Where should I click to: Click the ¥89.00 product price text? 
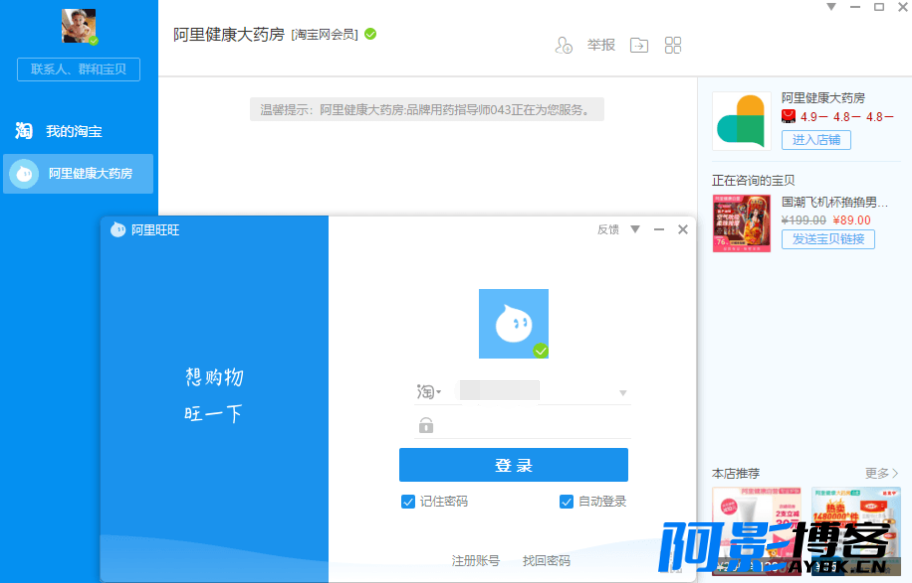click(x=852, y=221)
